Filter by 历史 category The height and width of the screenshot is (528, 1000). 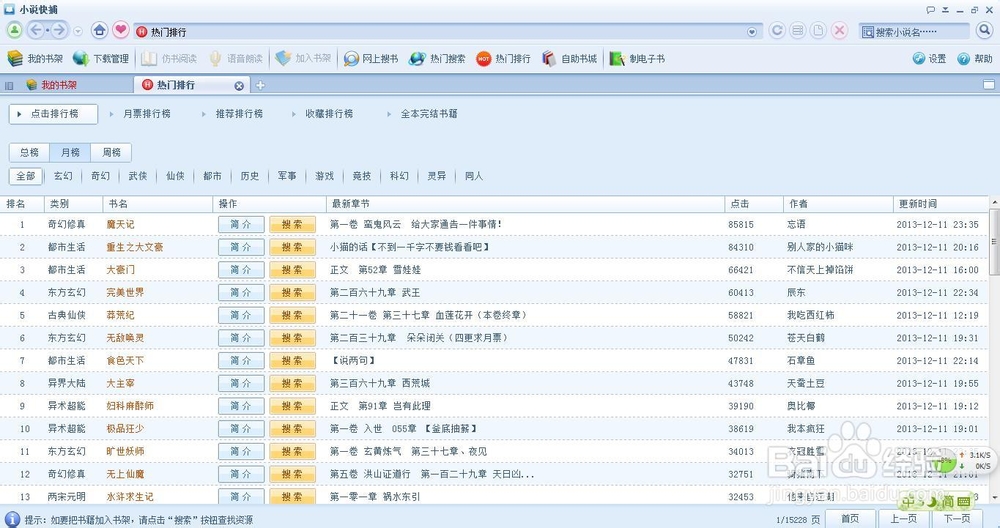tap(249, 176)
